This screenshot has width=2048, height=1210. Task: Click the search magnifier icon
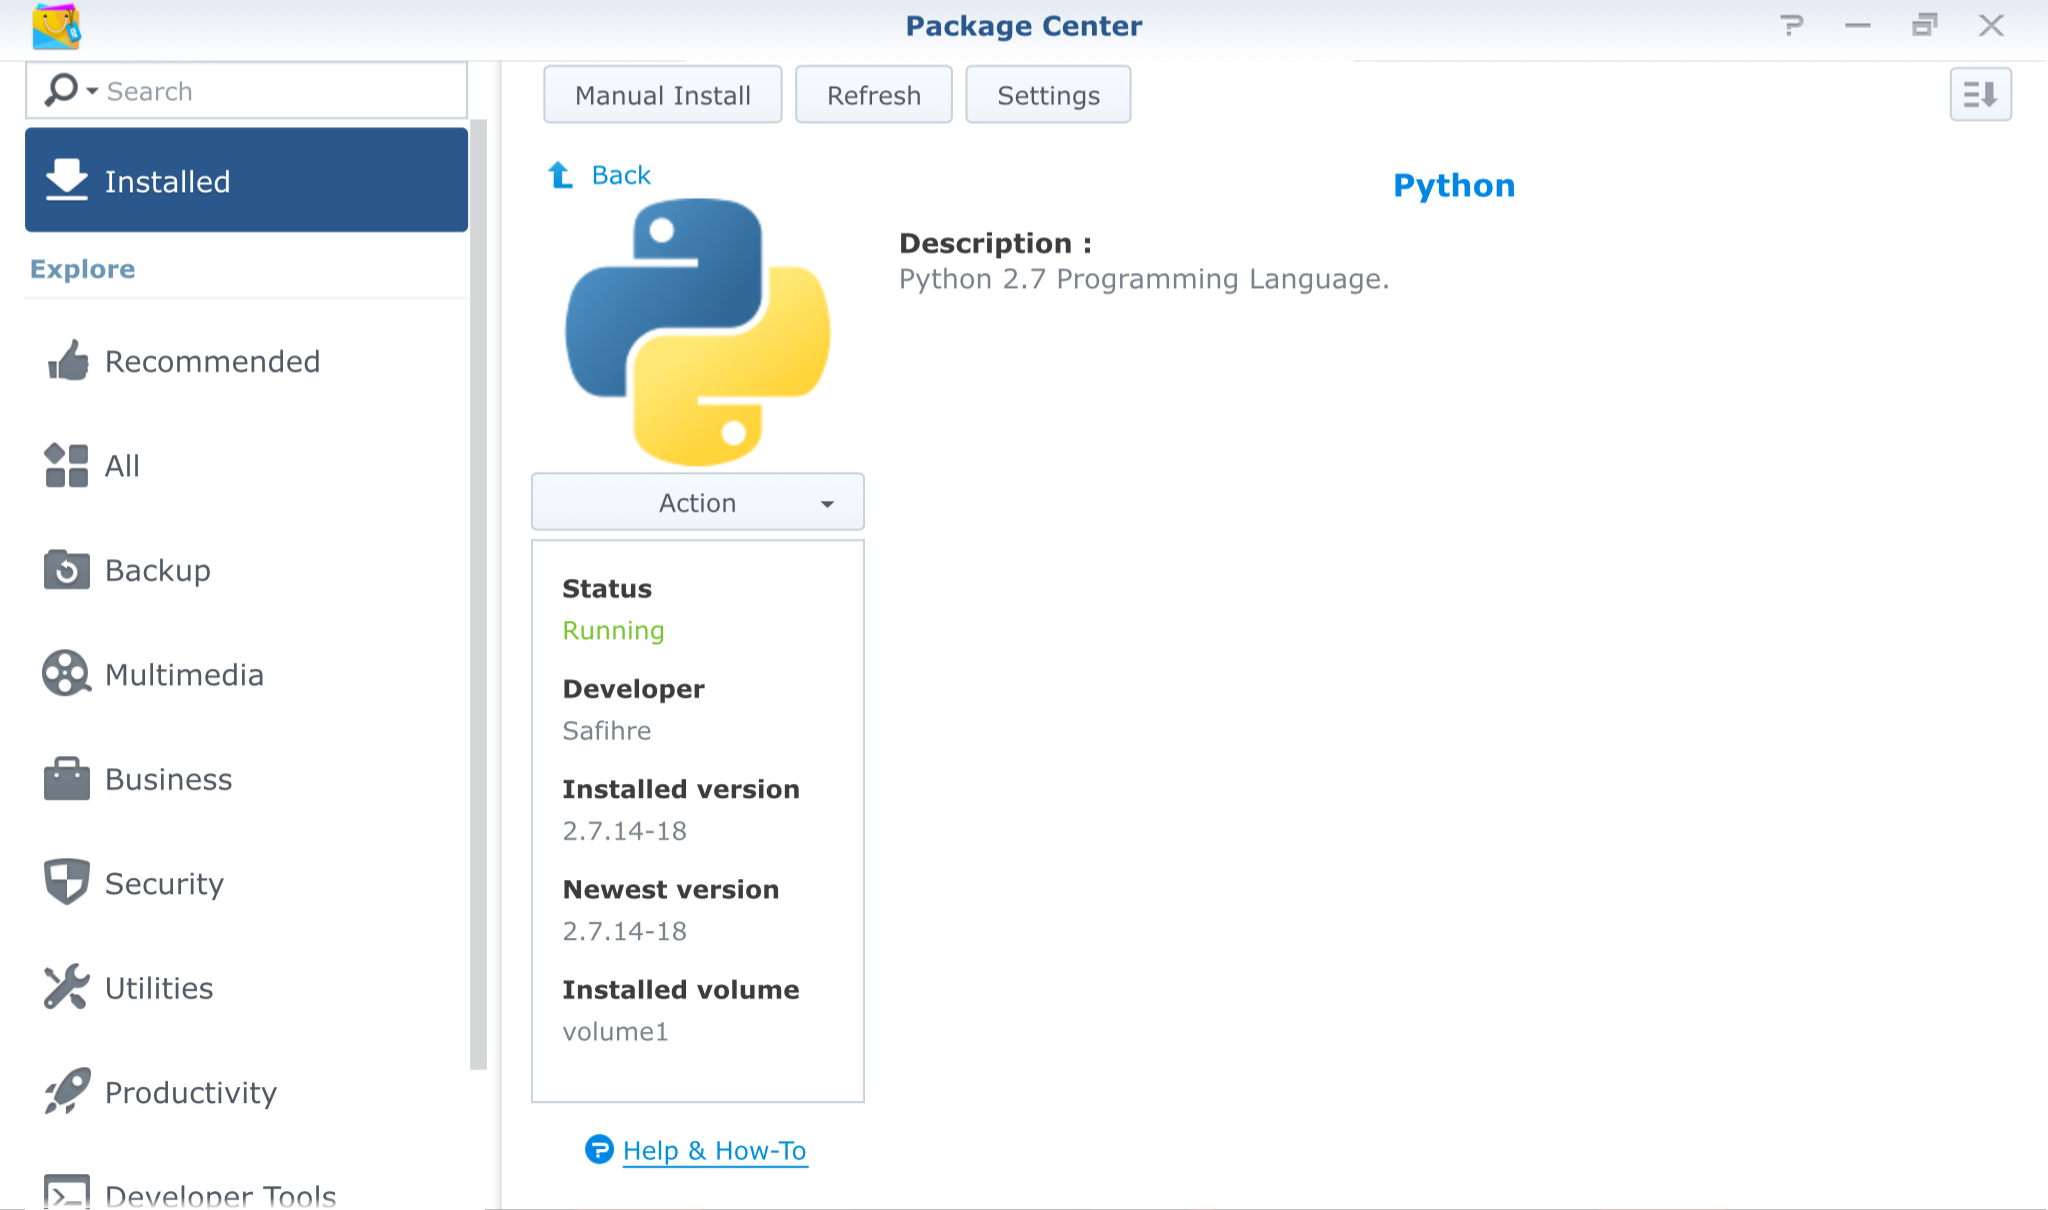coord(61,90)
